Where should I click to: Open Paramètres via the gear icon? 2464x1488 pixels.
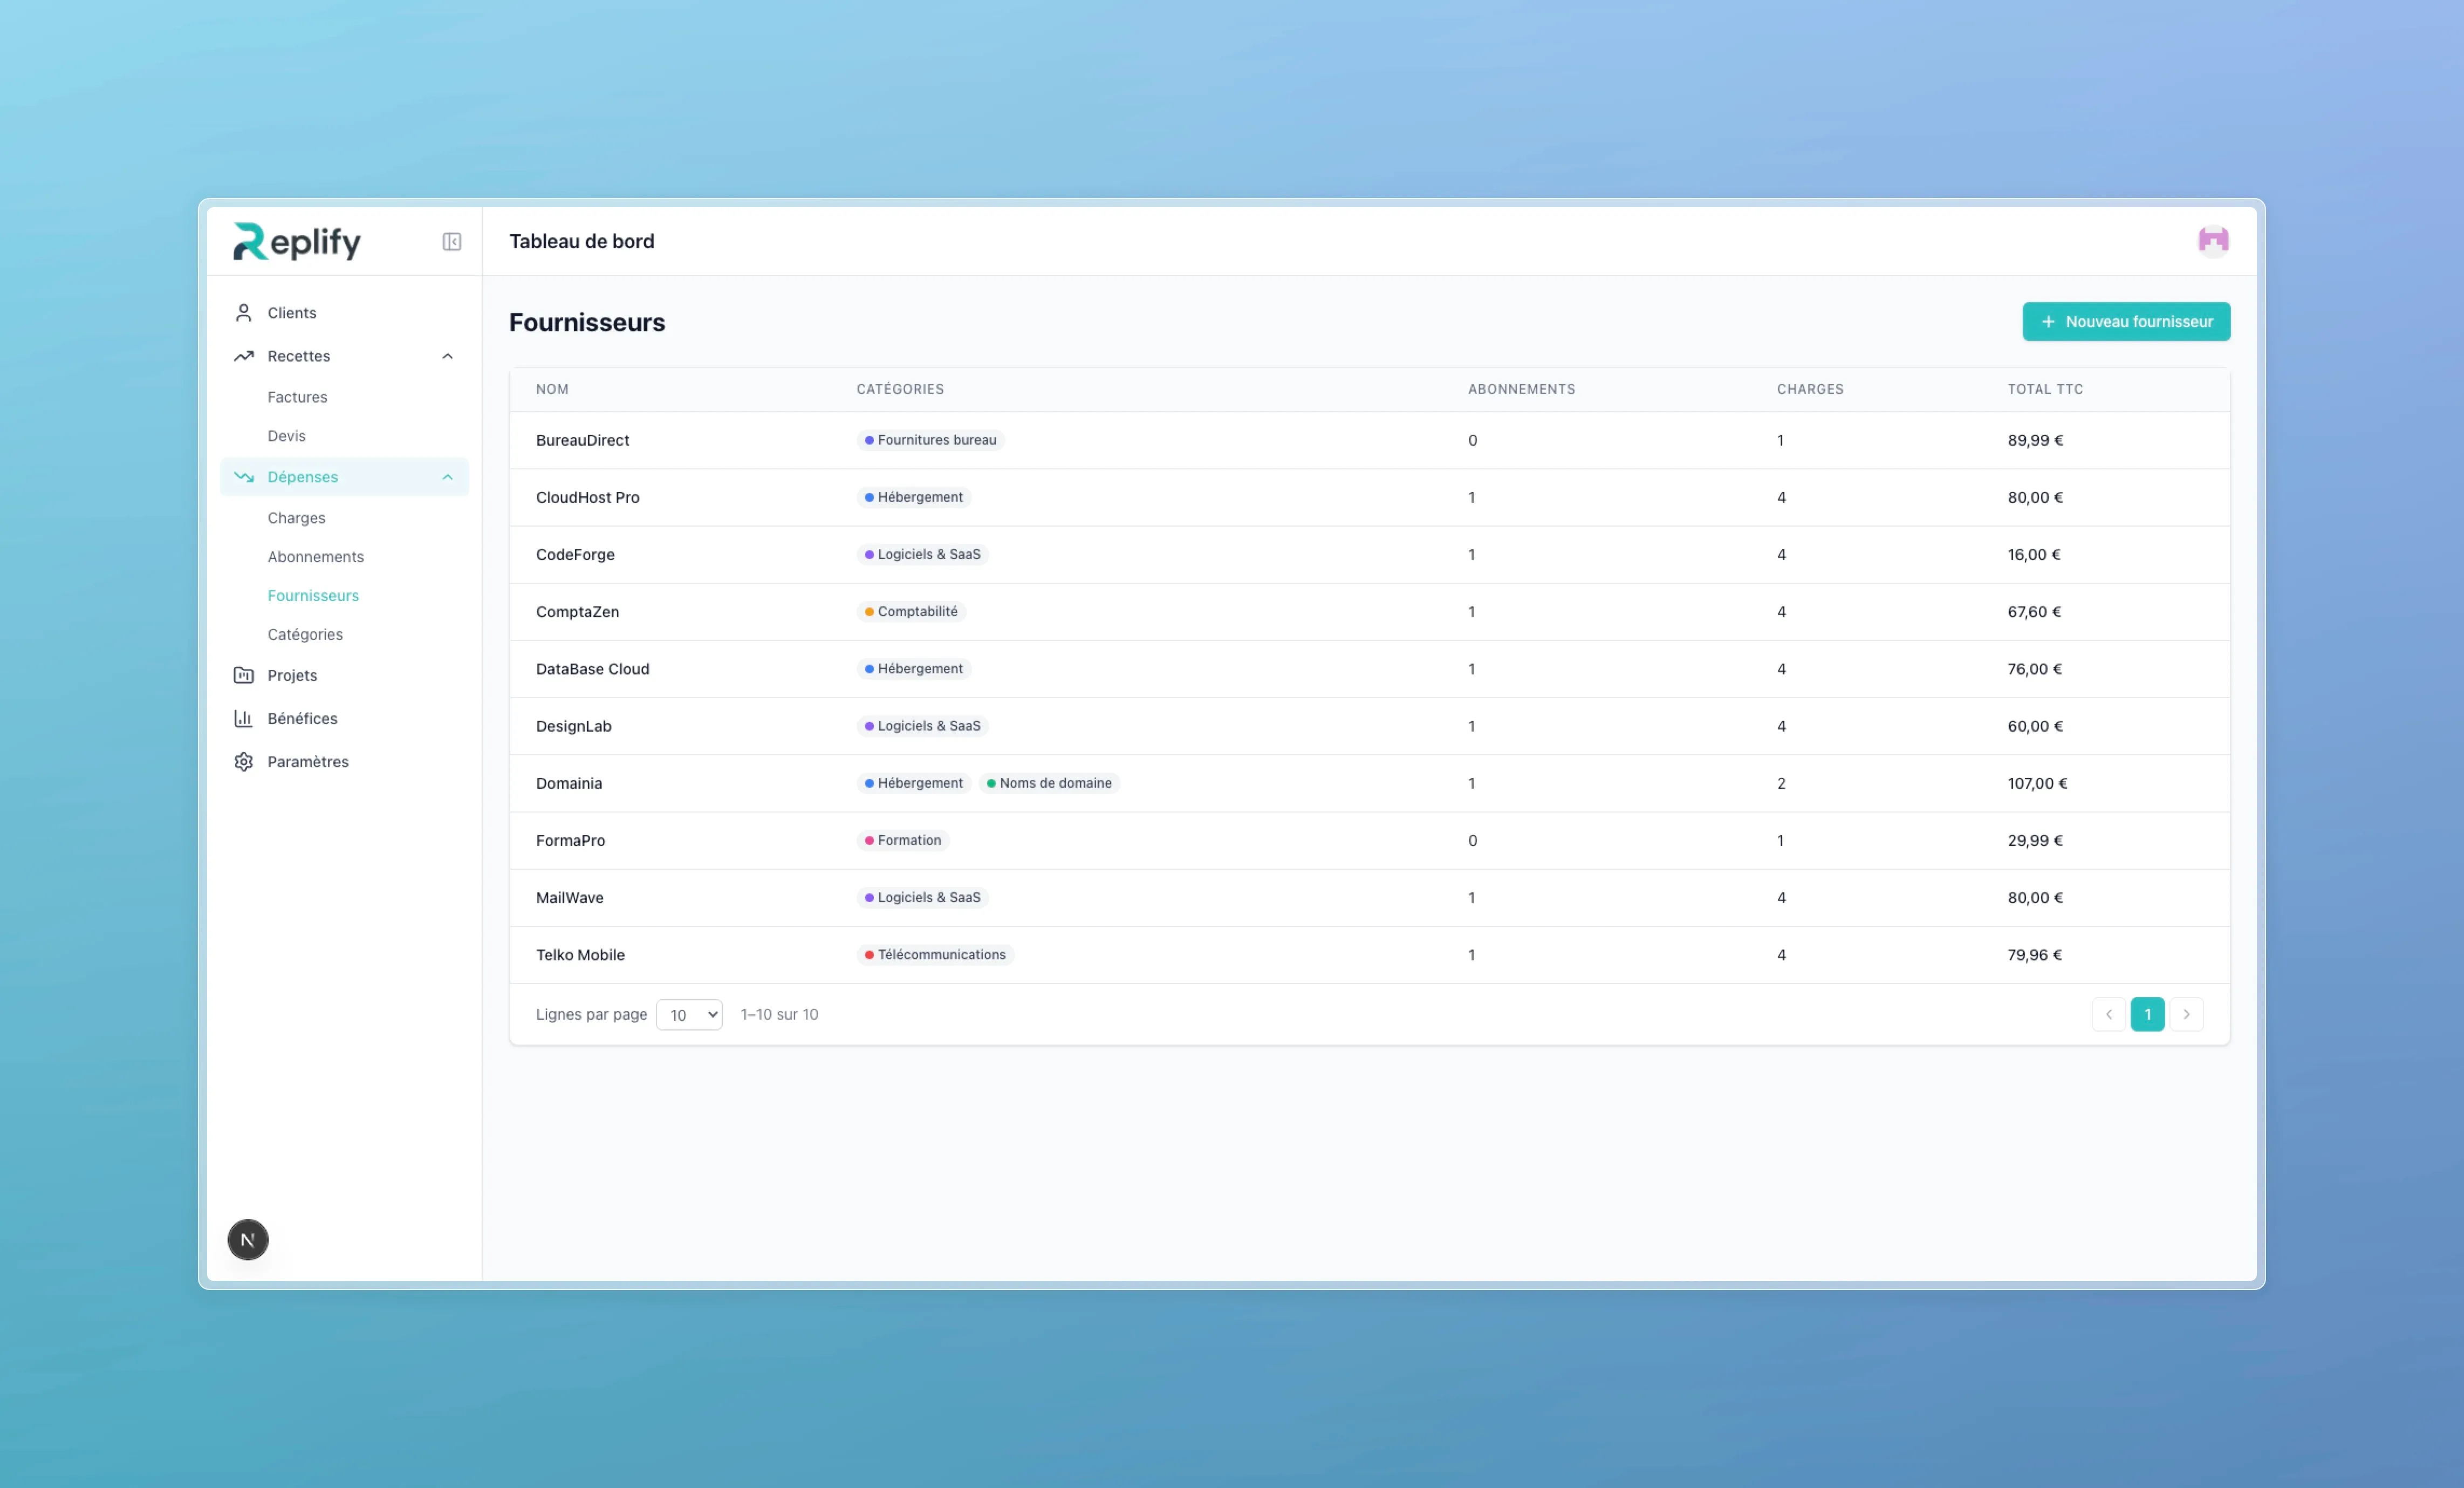[x=243, y=761]
